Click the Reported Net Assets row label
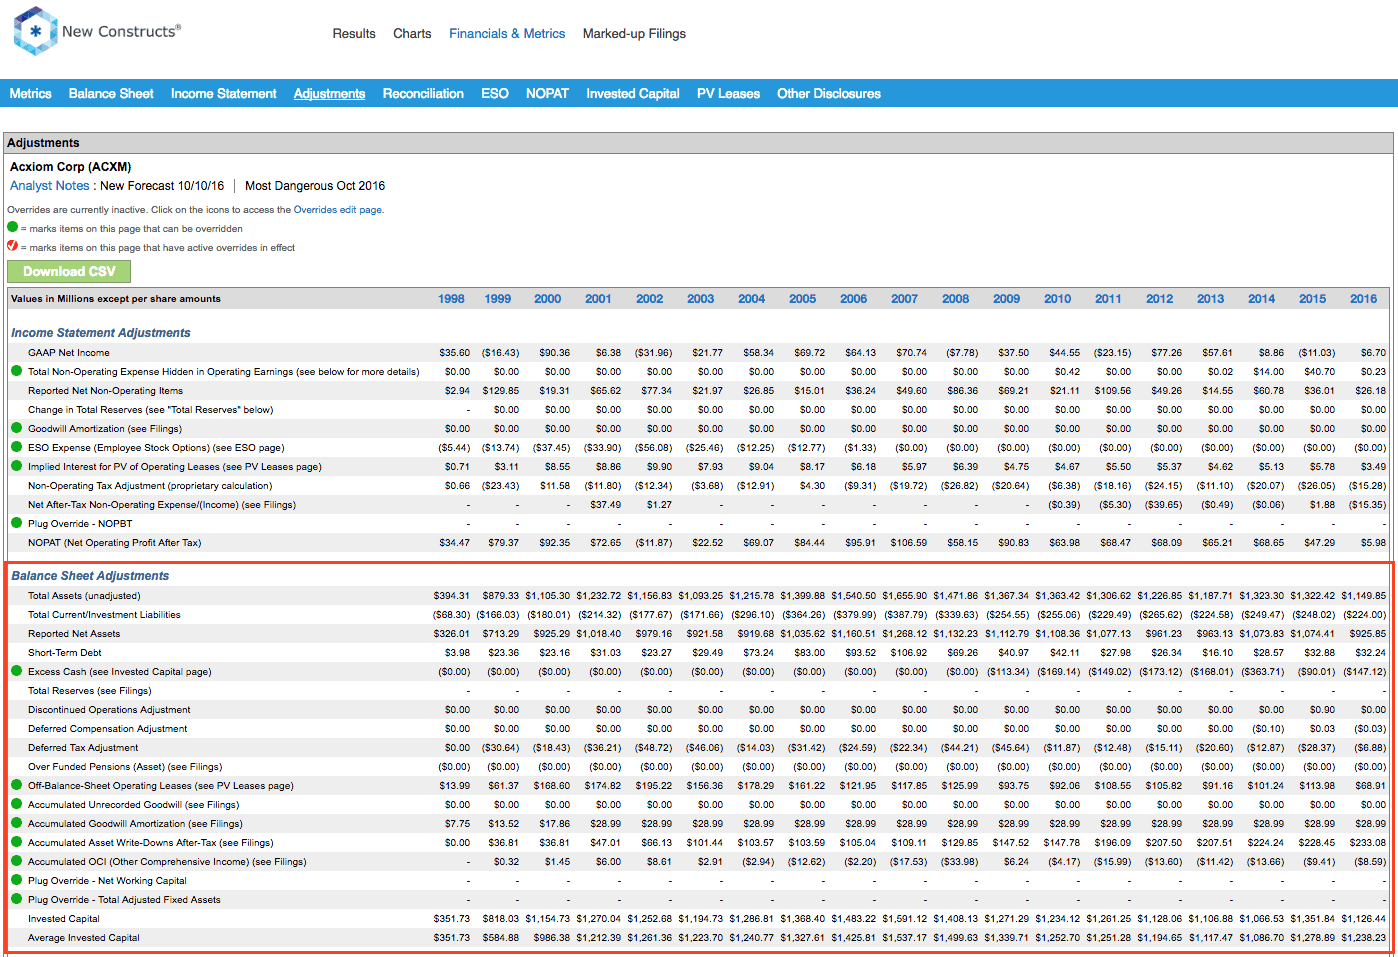The image size is (1398, 957). [x=74, y=634]
